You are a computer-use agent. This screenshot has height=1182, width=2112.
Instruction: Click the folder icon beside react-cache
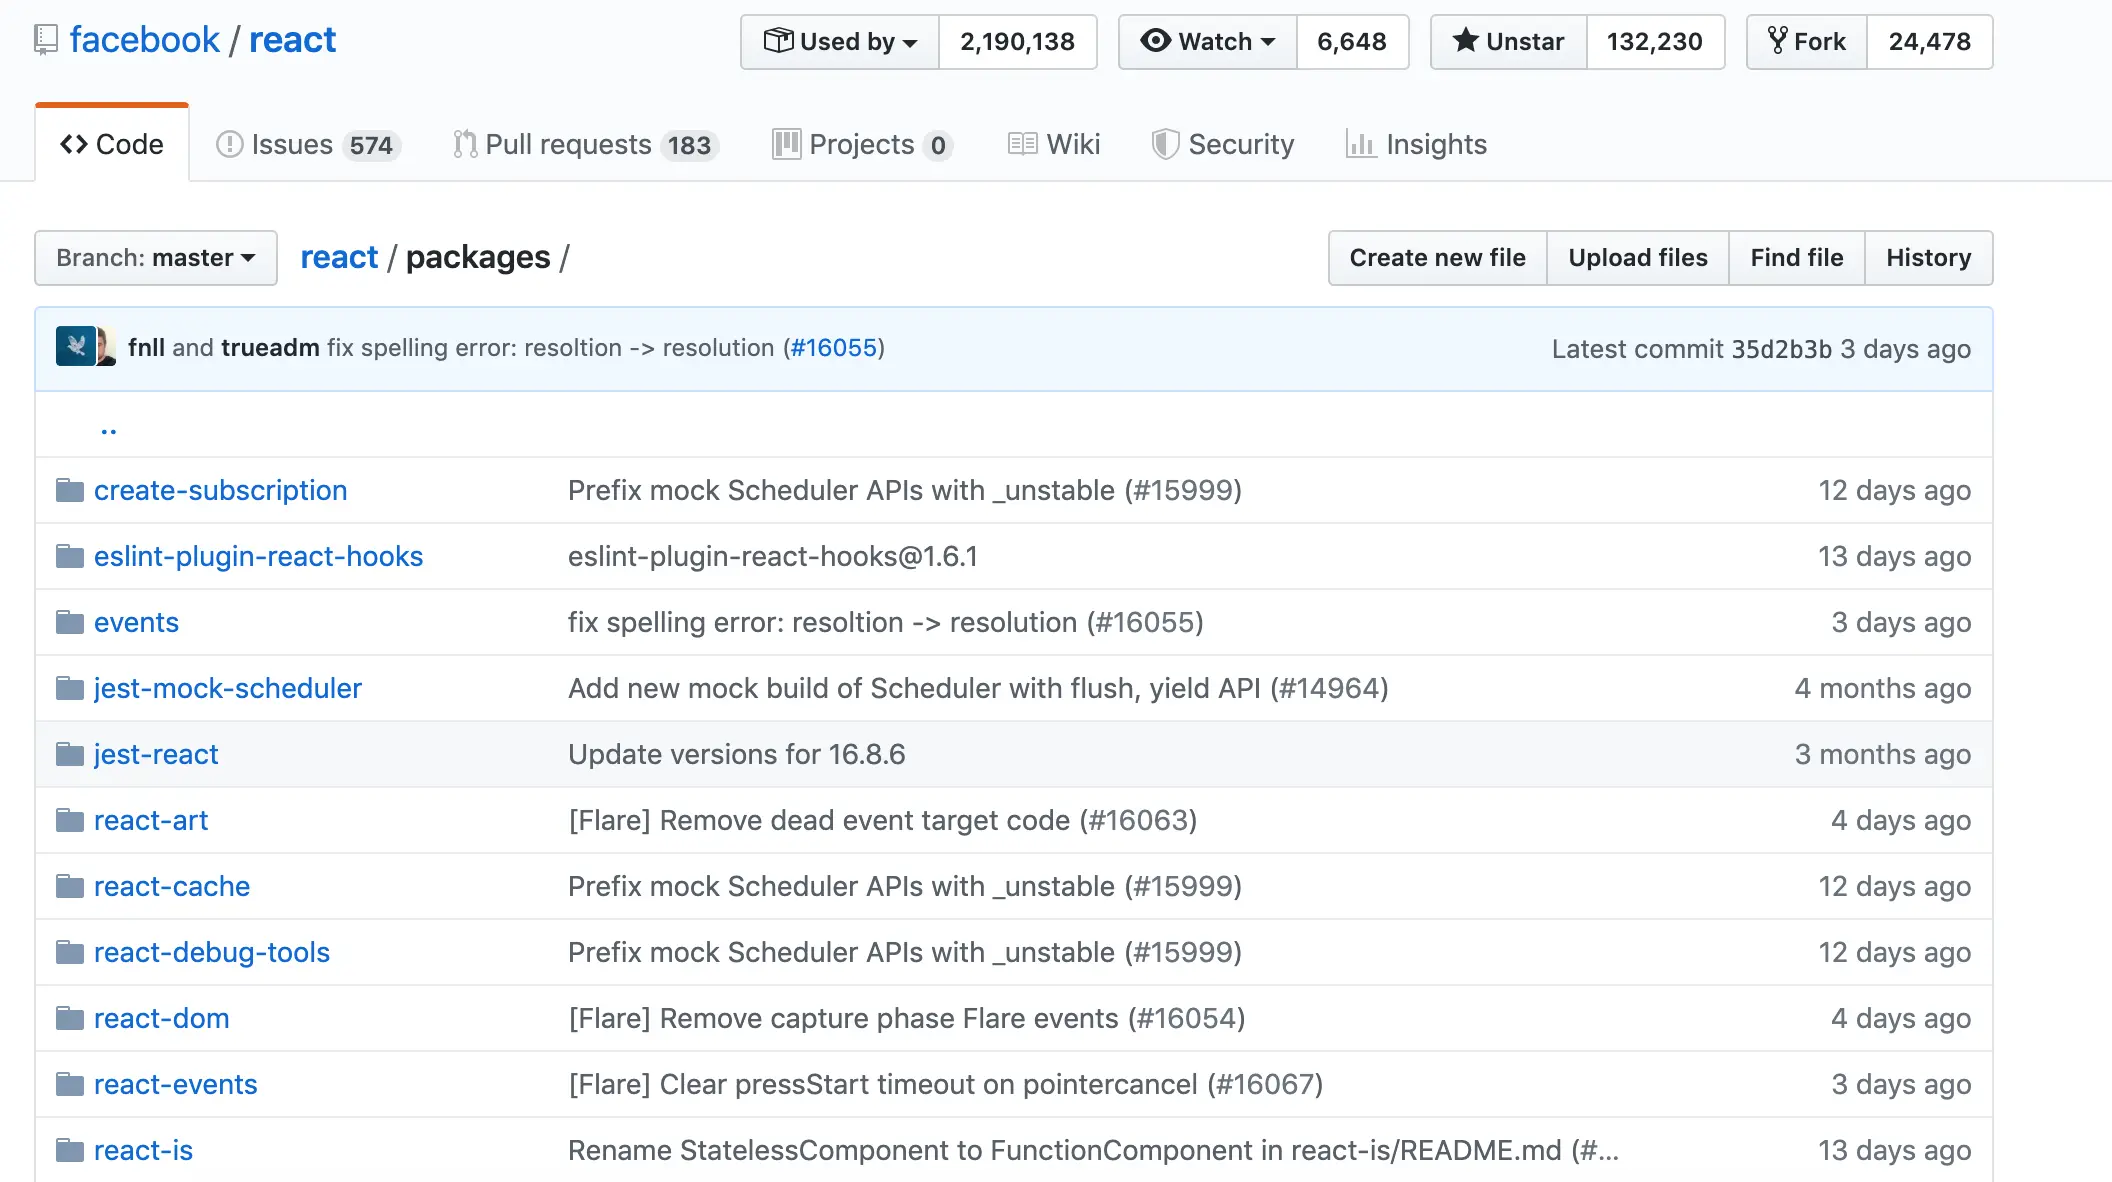coord(70,886)
